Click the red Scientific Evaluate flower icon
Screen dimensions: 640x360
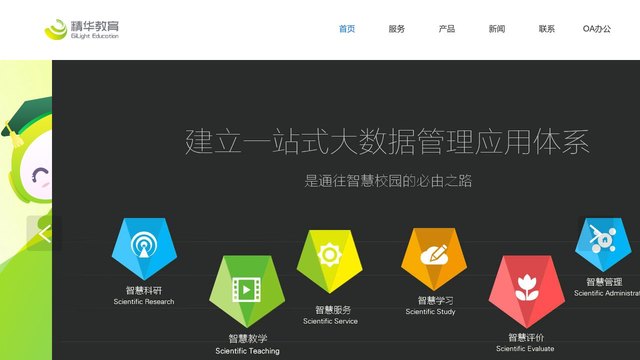click(x=527, y=291)
